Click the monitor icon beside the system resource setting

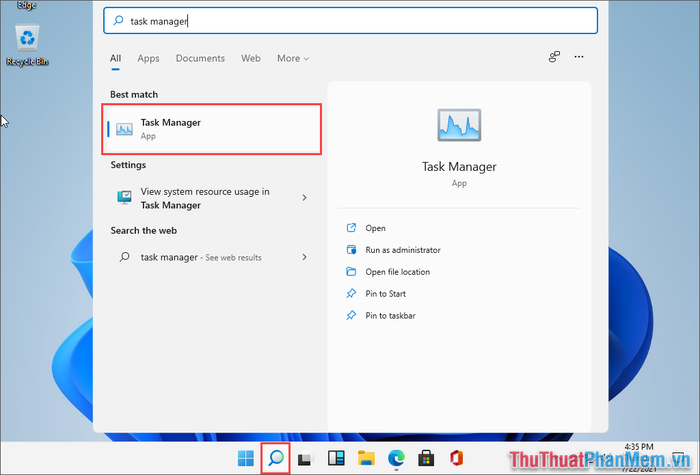(x=124, y=197)
